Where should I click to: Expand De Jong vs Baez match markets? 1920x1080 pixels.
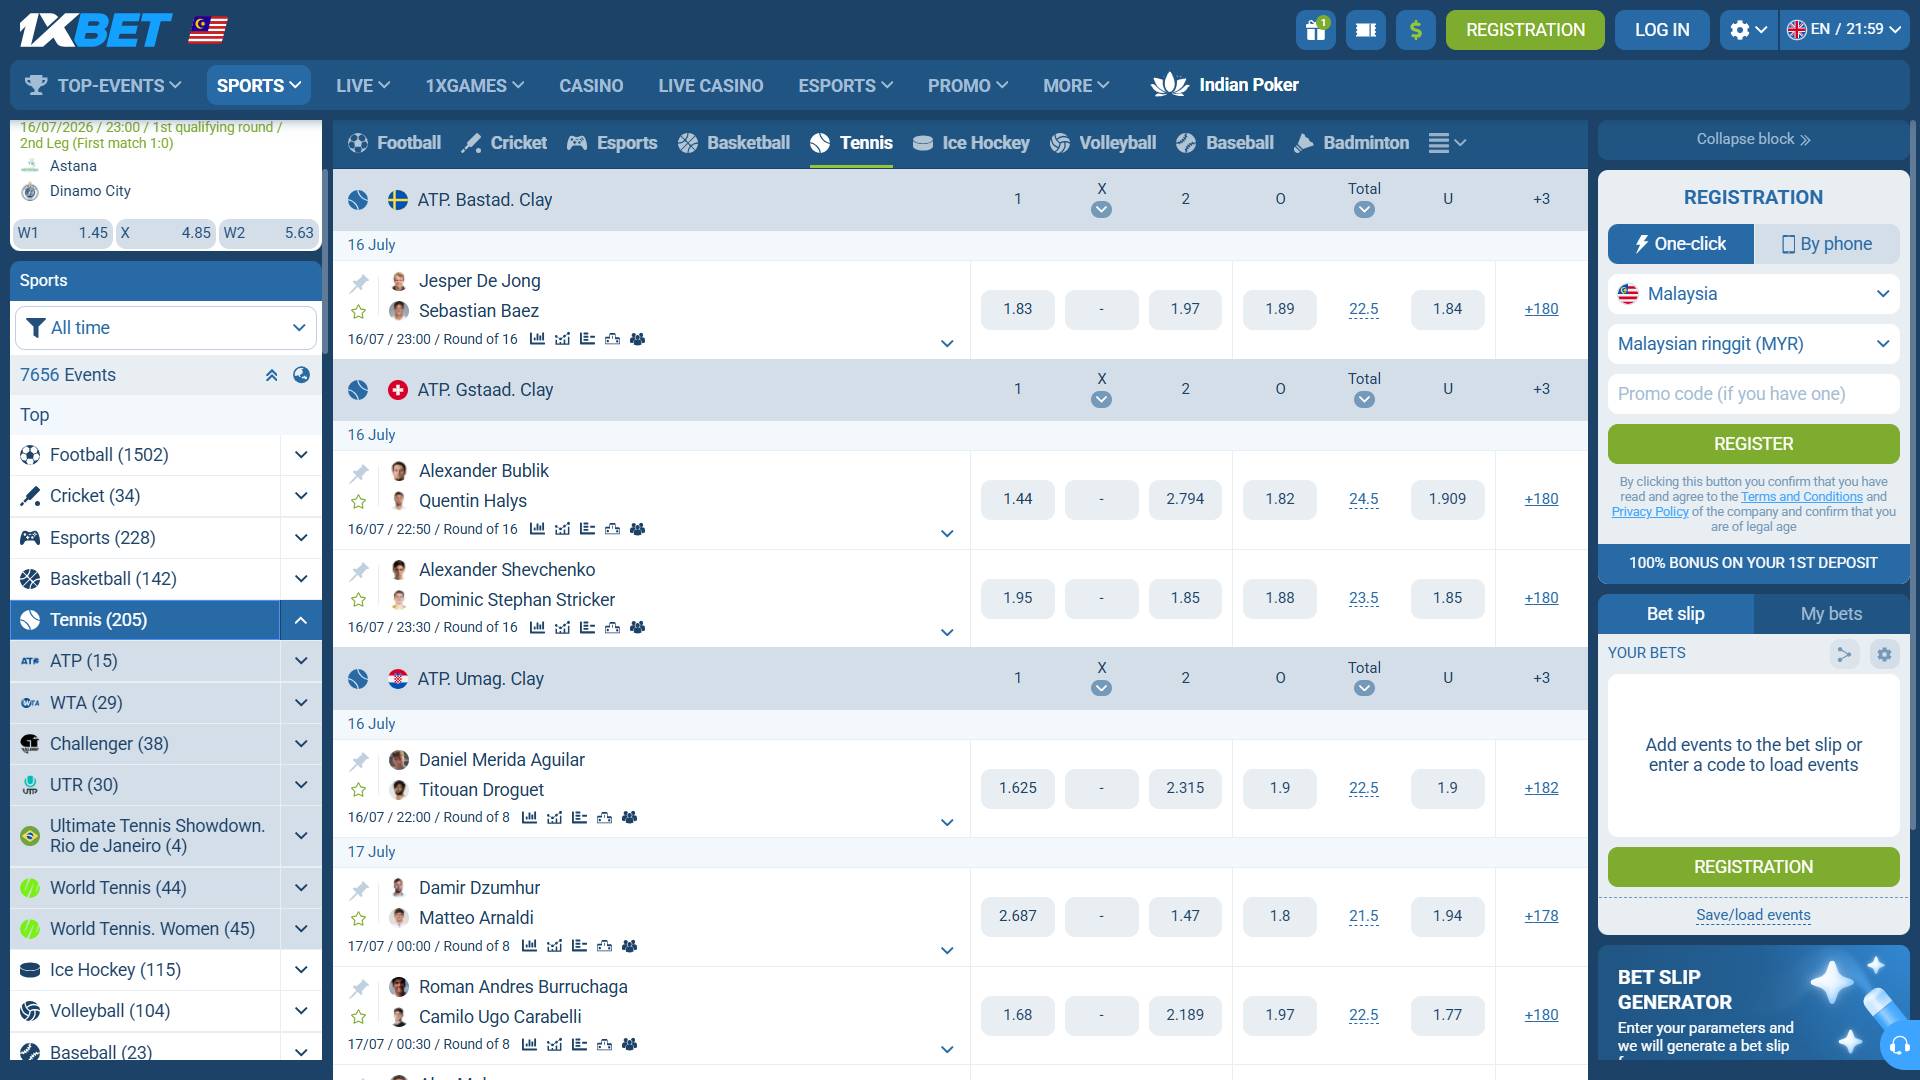tap(947, 344)
